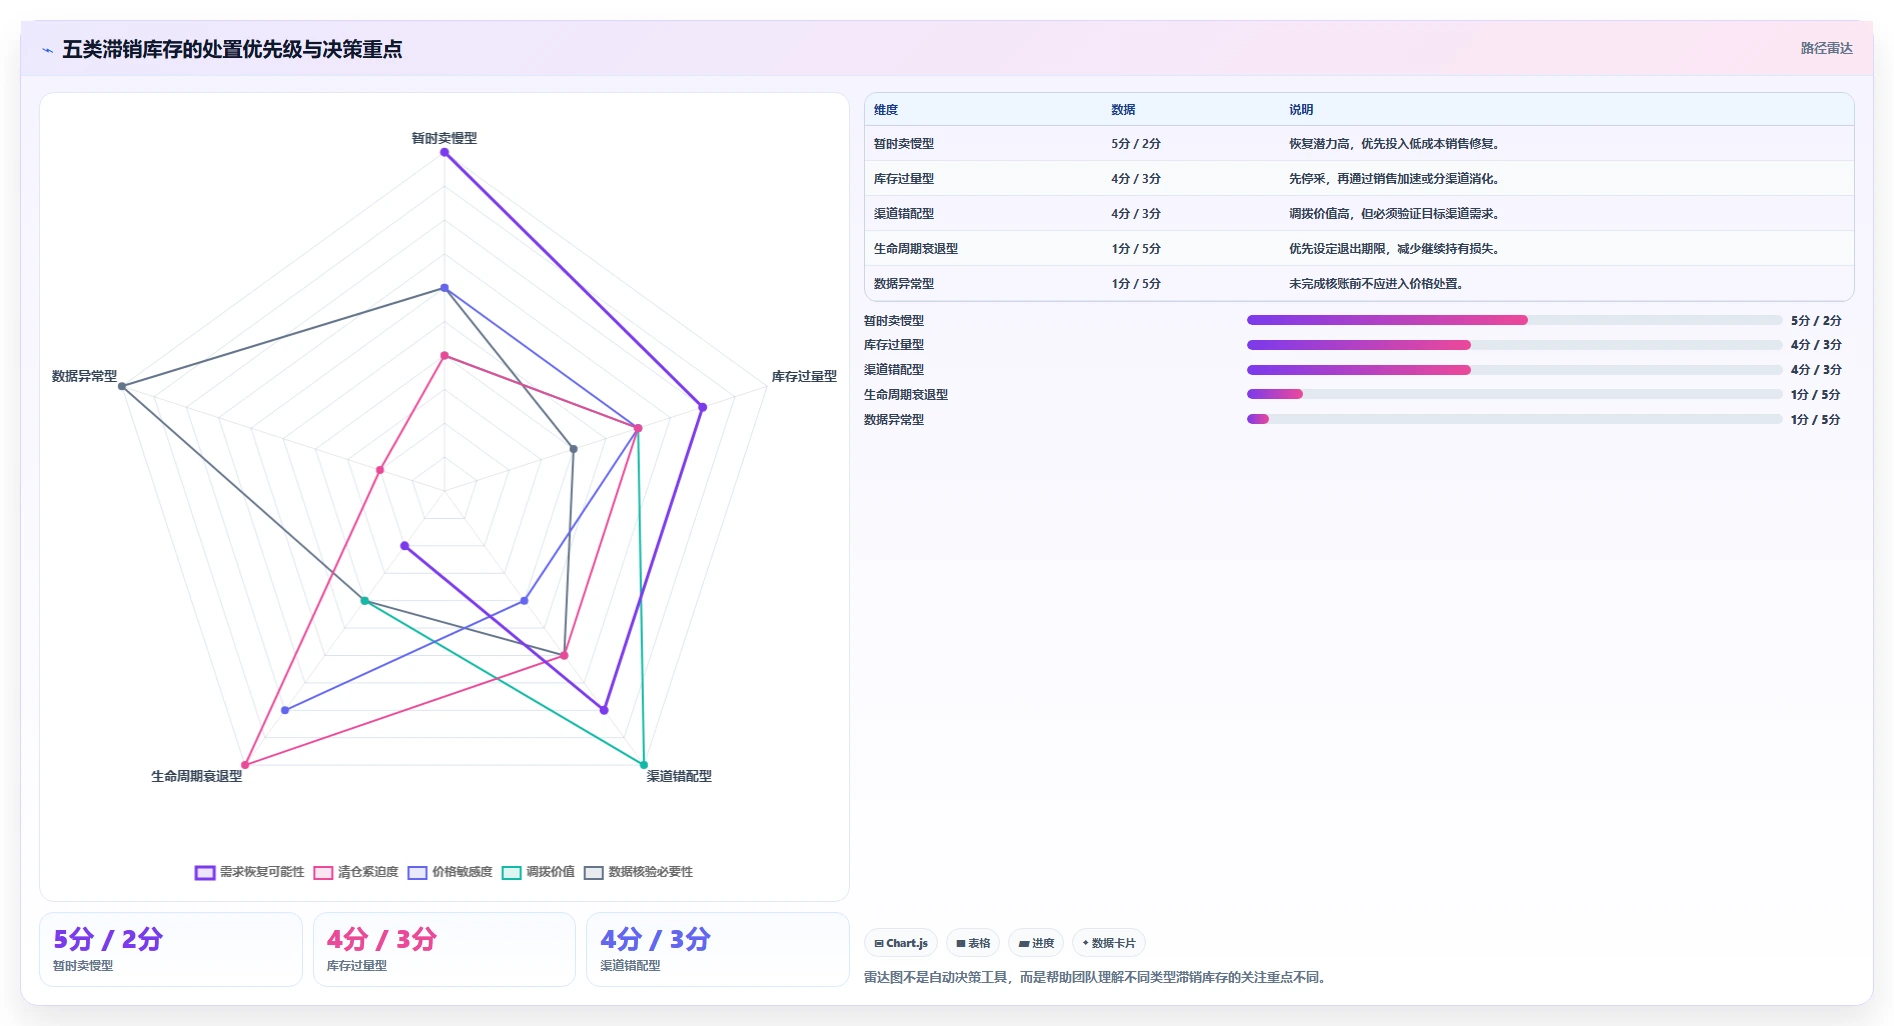Click the 五类滞销库存的处置优先级与决策重点 title
Viewport: 1894px width, 1026px height.
232,49
